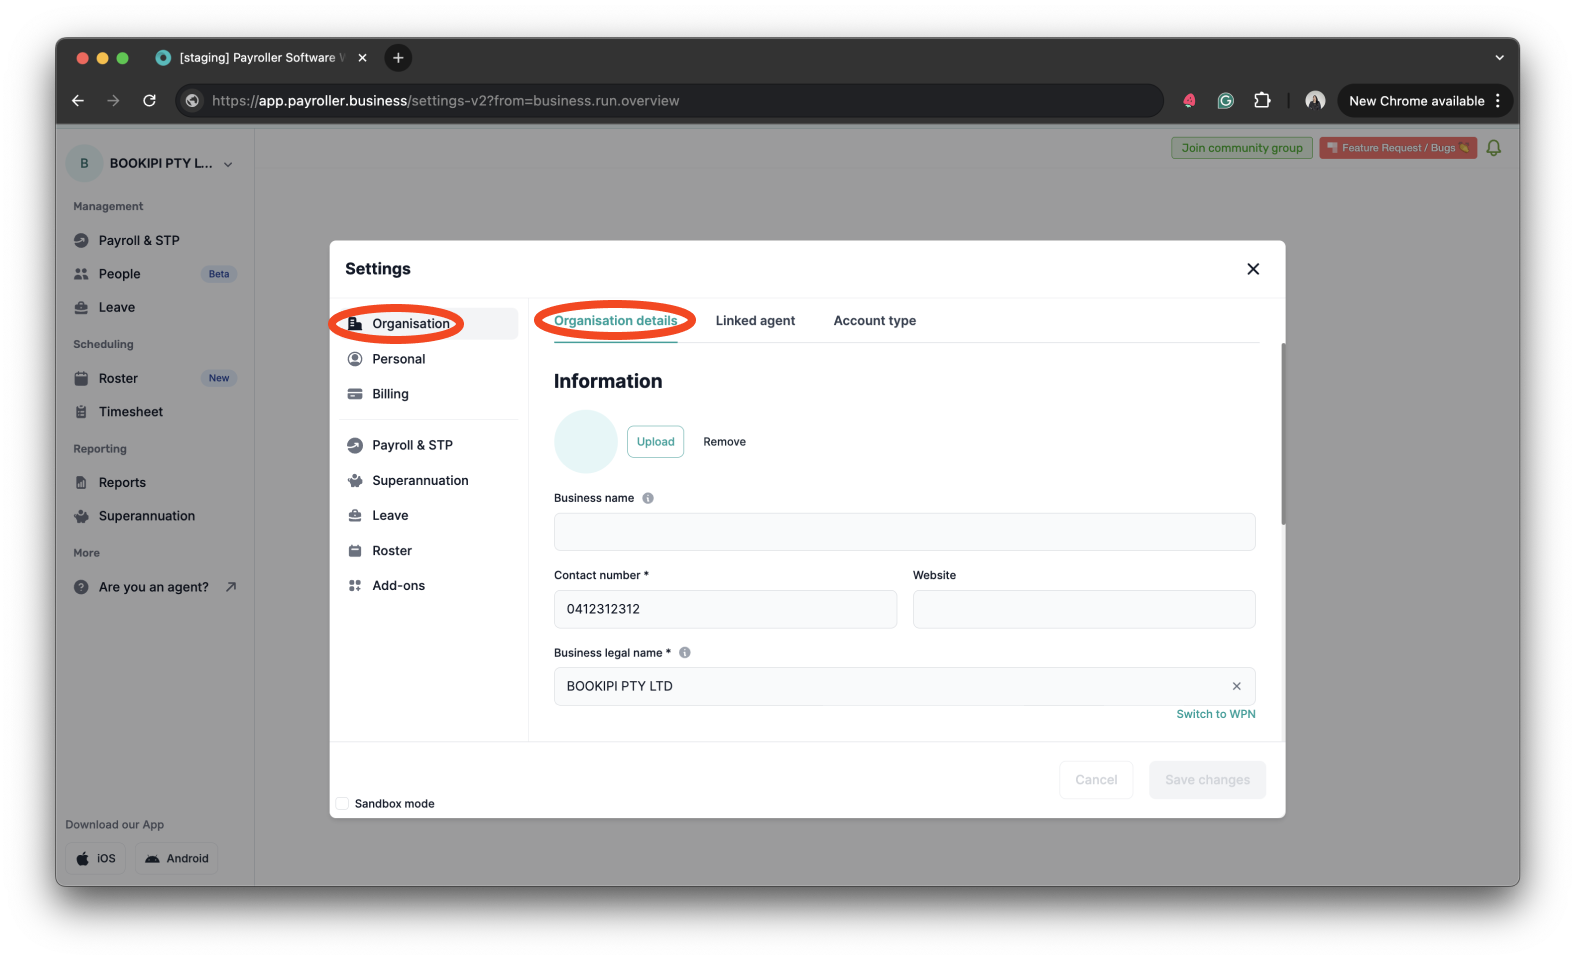Close the Settings dialog

point(1253,269)
